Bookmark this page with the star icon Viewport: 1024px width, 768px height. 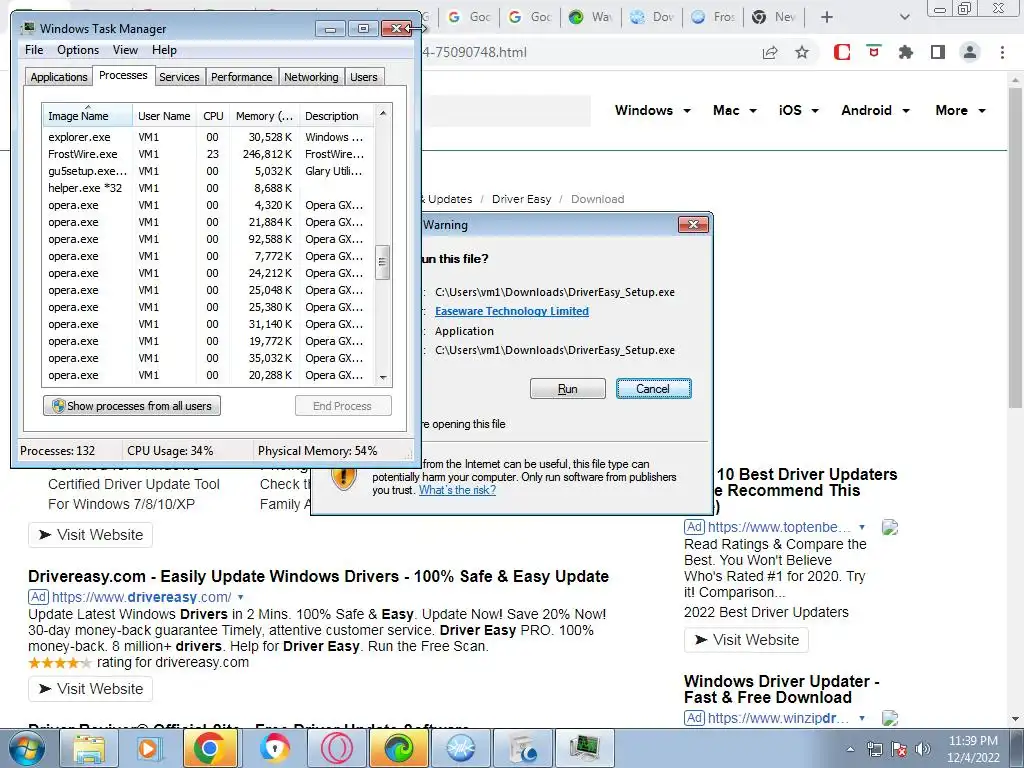802,52
